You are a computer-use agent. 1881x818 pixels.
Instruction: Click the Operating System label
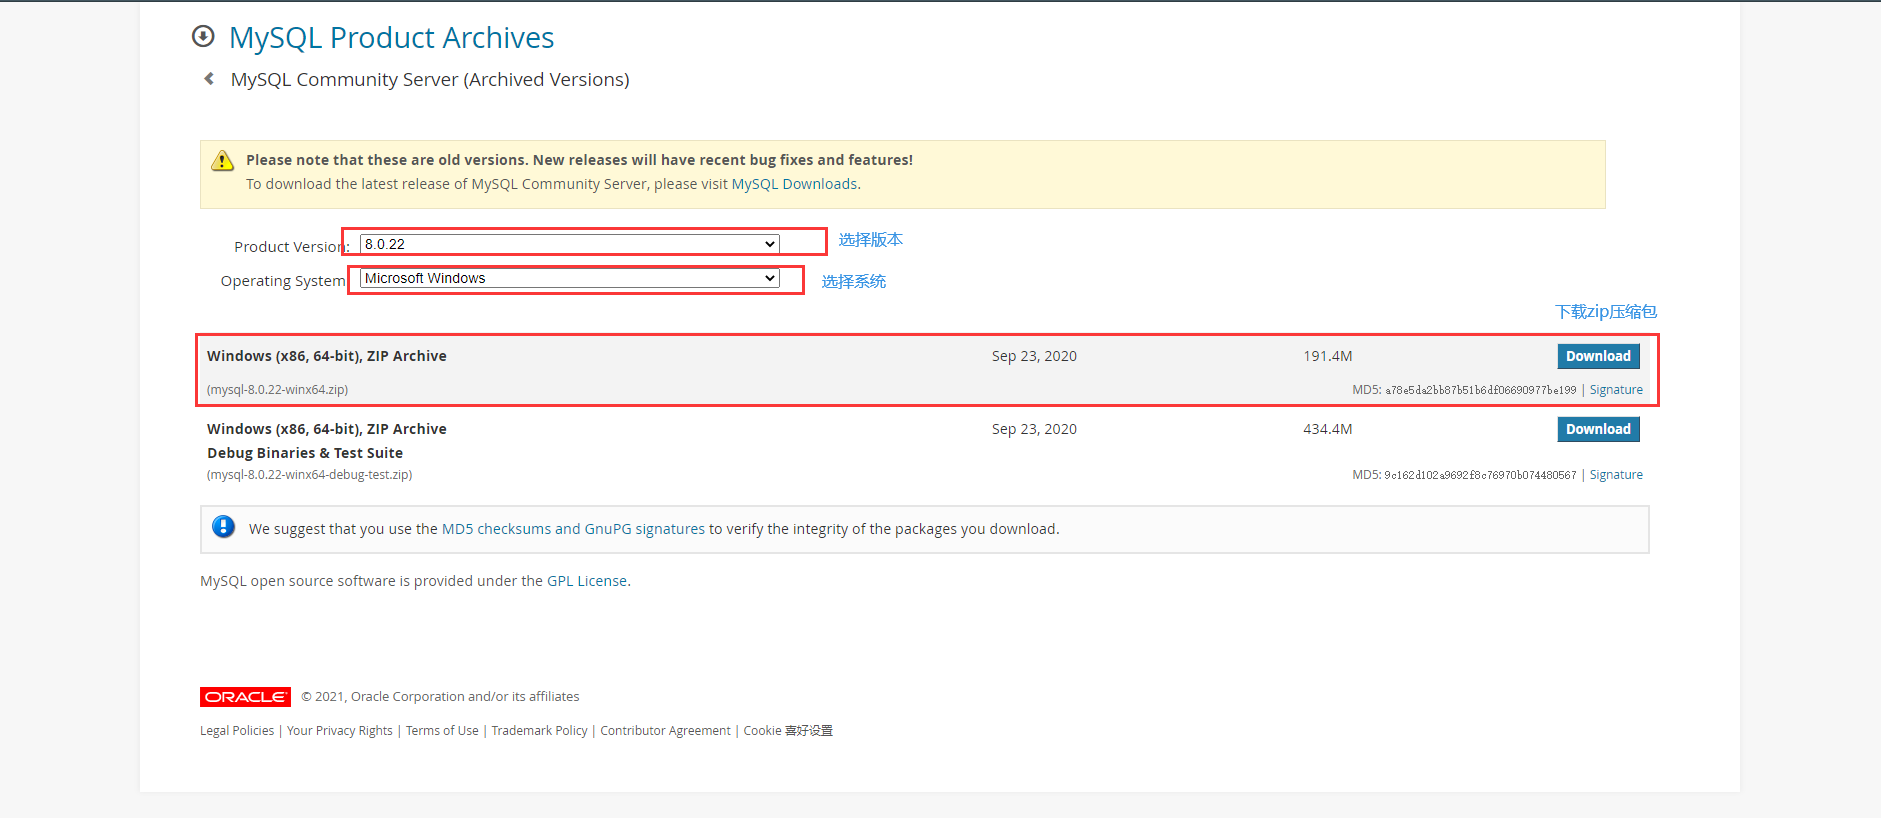pyautogui.click(x=283, y=281)
